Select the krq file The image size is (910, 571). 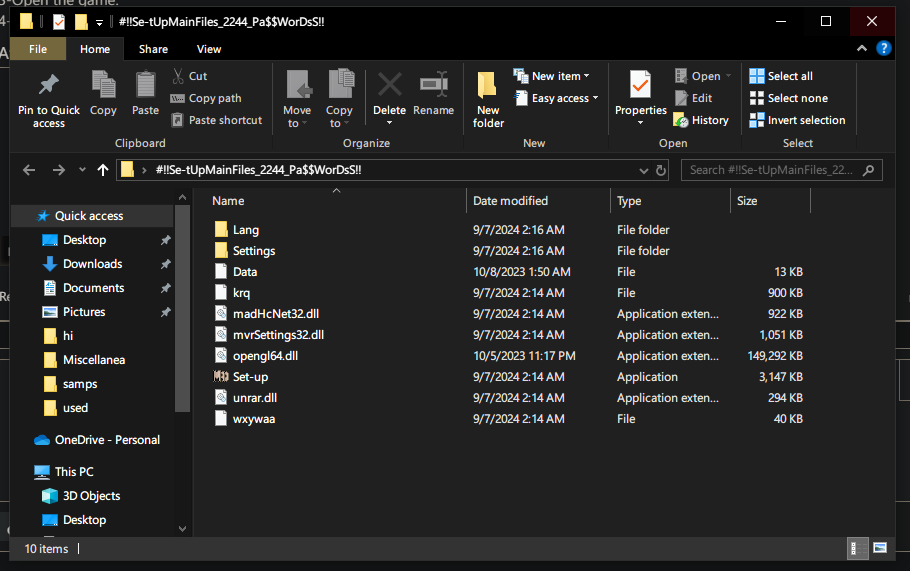(241, 293)
